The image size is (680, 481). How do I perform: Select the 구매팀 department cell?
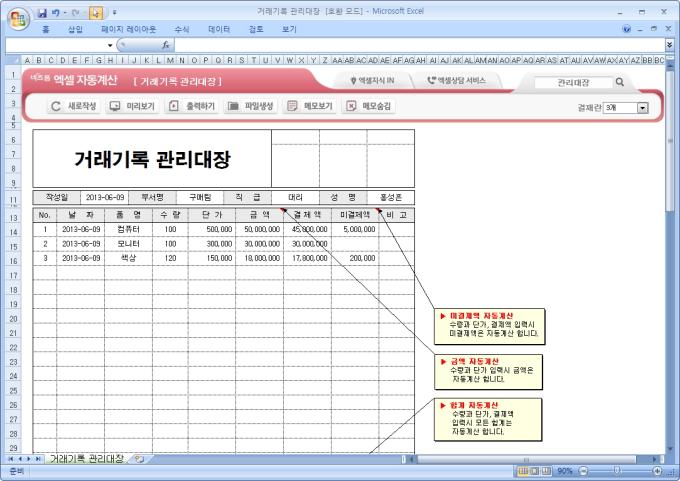[x=200, y=198]
